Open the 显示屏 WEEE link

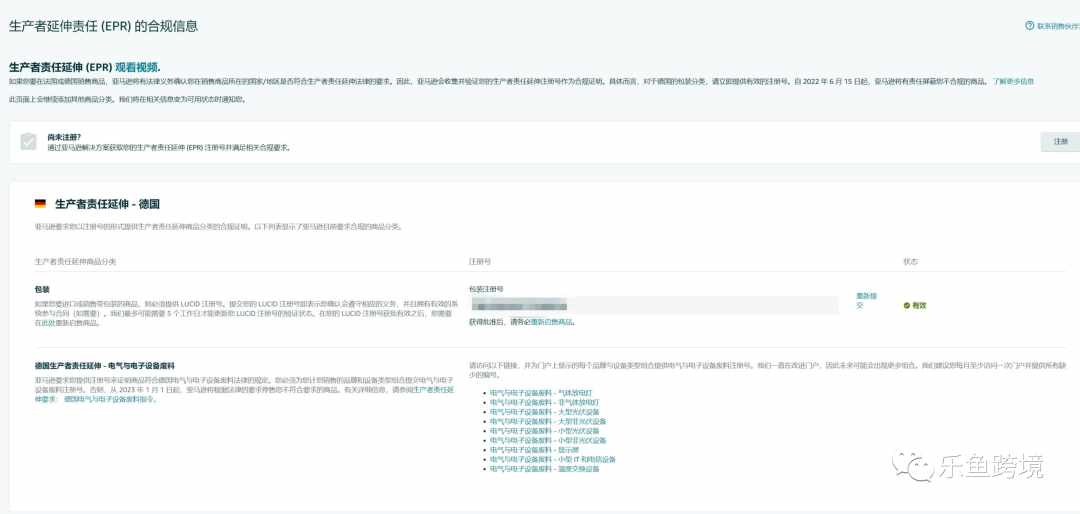[x=534, y=450]
